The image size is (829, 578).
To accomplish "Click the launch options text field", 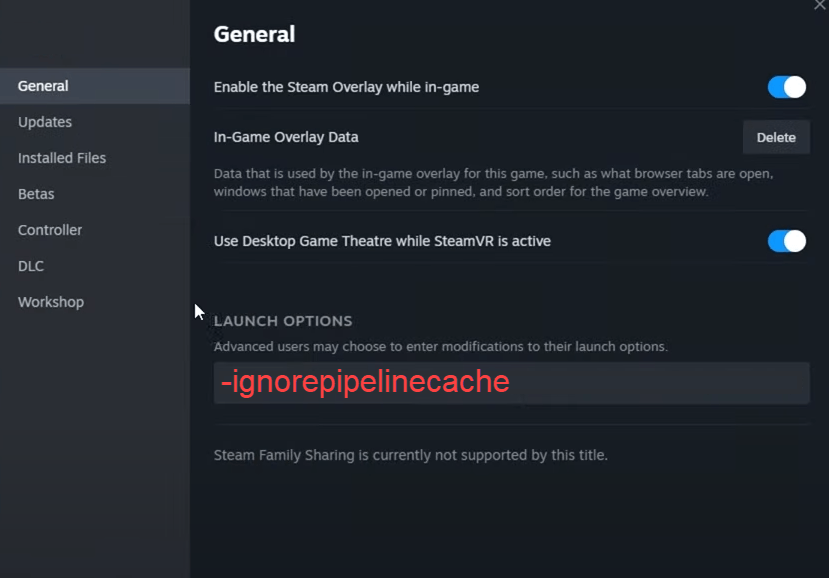I will click(511, 383).
